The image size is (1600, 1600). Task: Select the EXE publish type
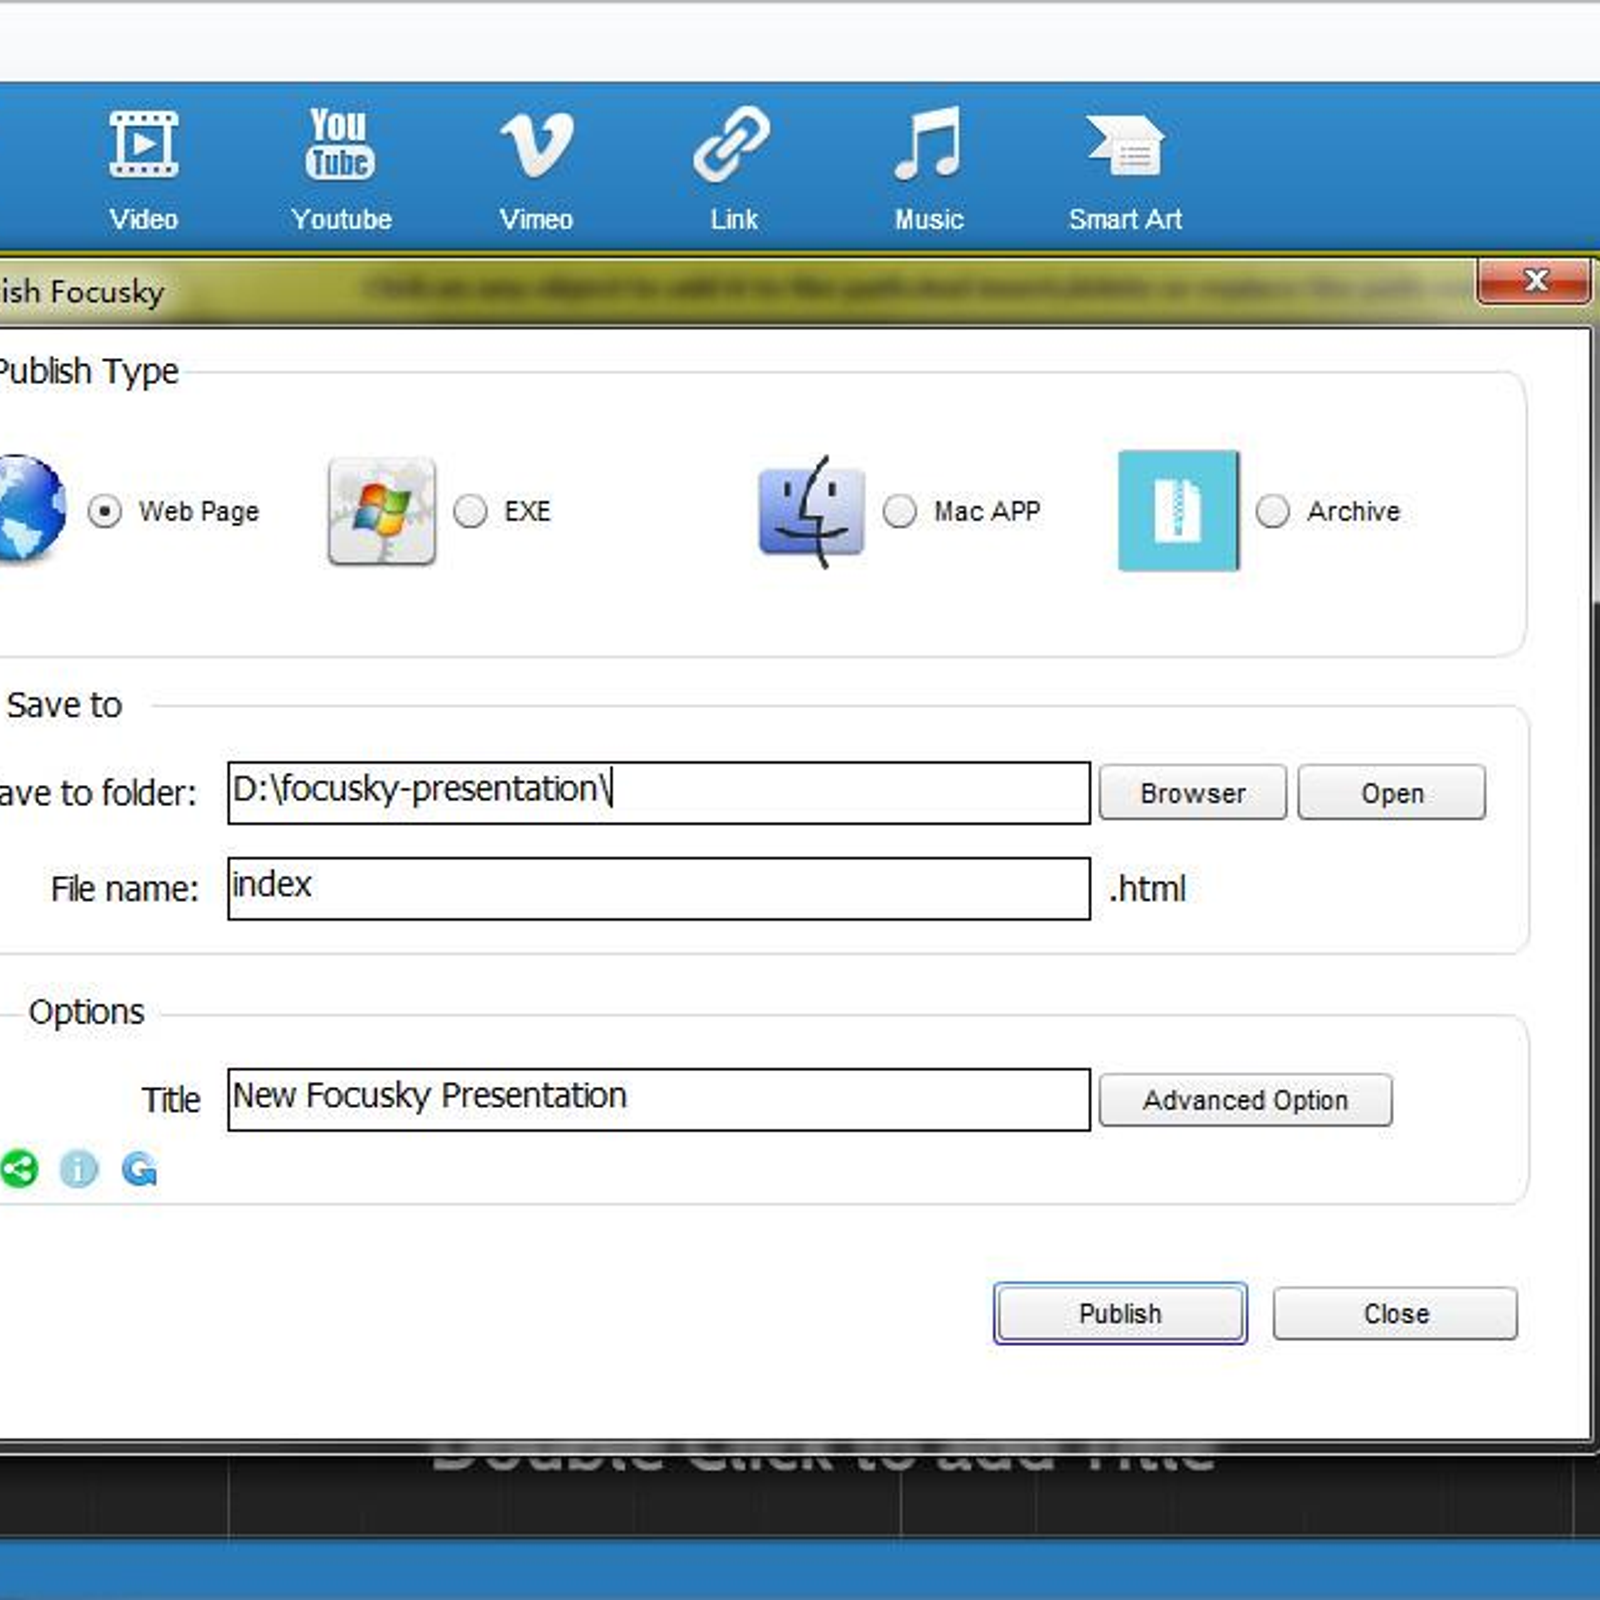tap(470, 511)
